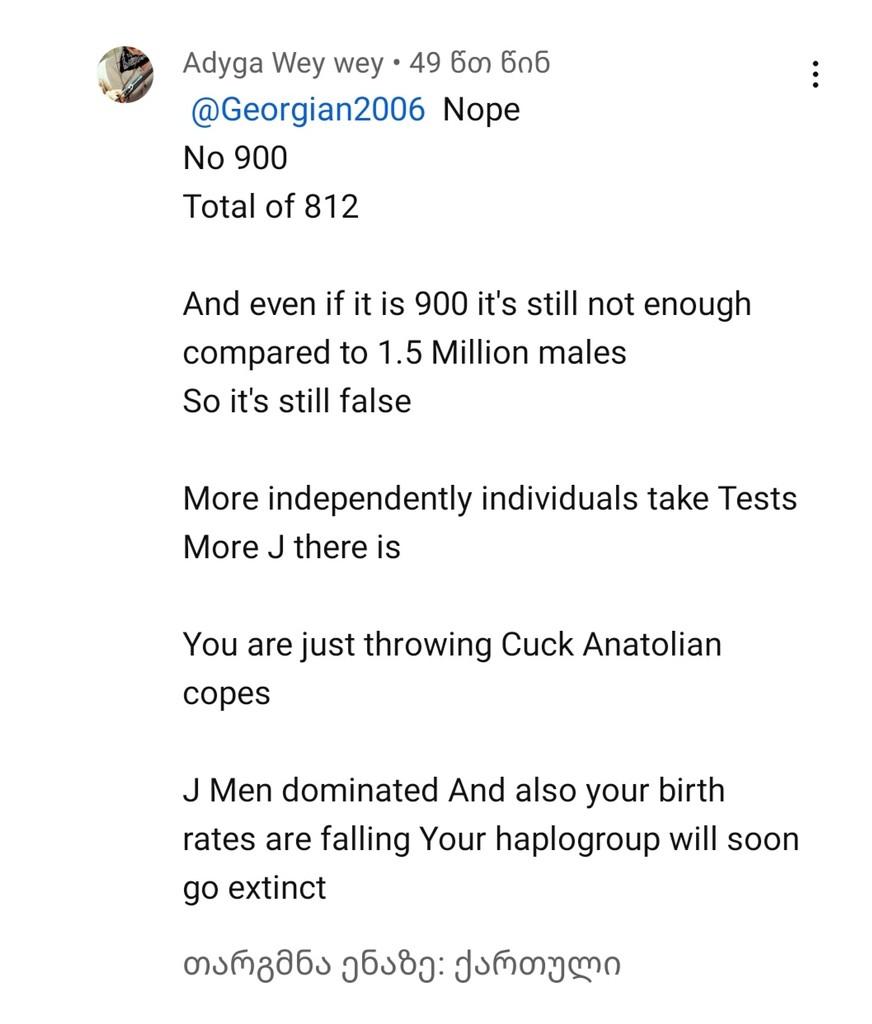The width and height of the screenshot is (872, 1024).
Task: Tap the line No 900
Action: [x=235, y=158]
